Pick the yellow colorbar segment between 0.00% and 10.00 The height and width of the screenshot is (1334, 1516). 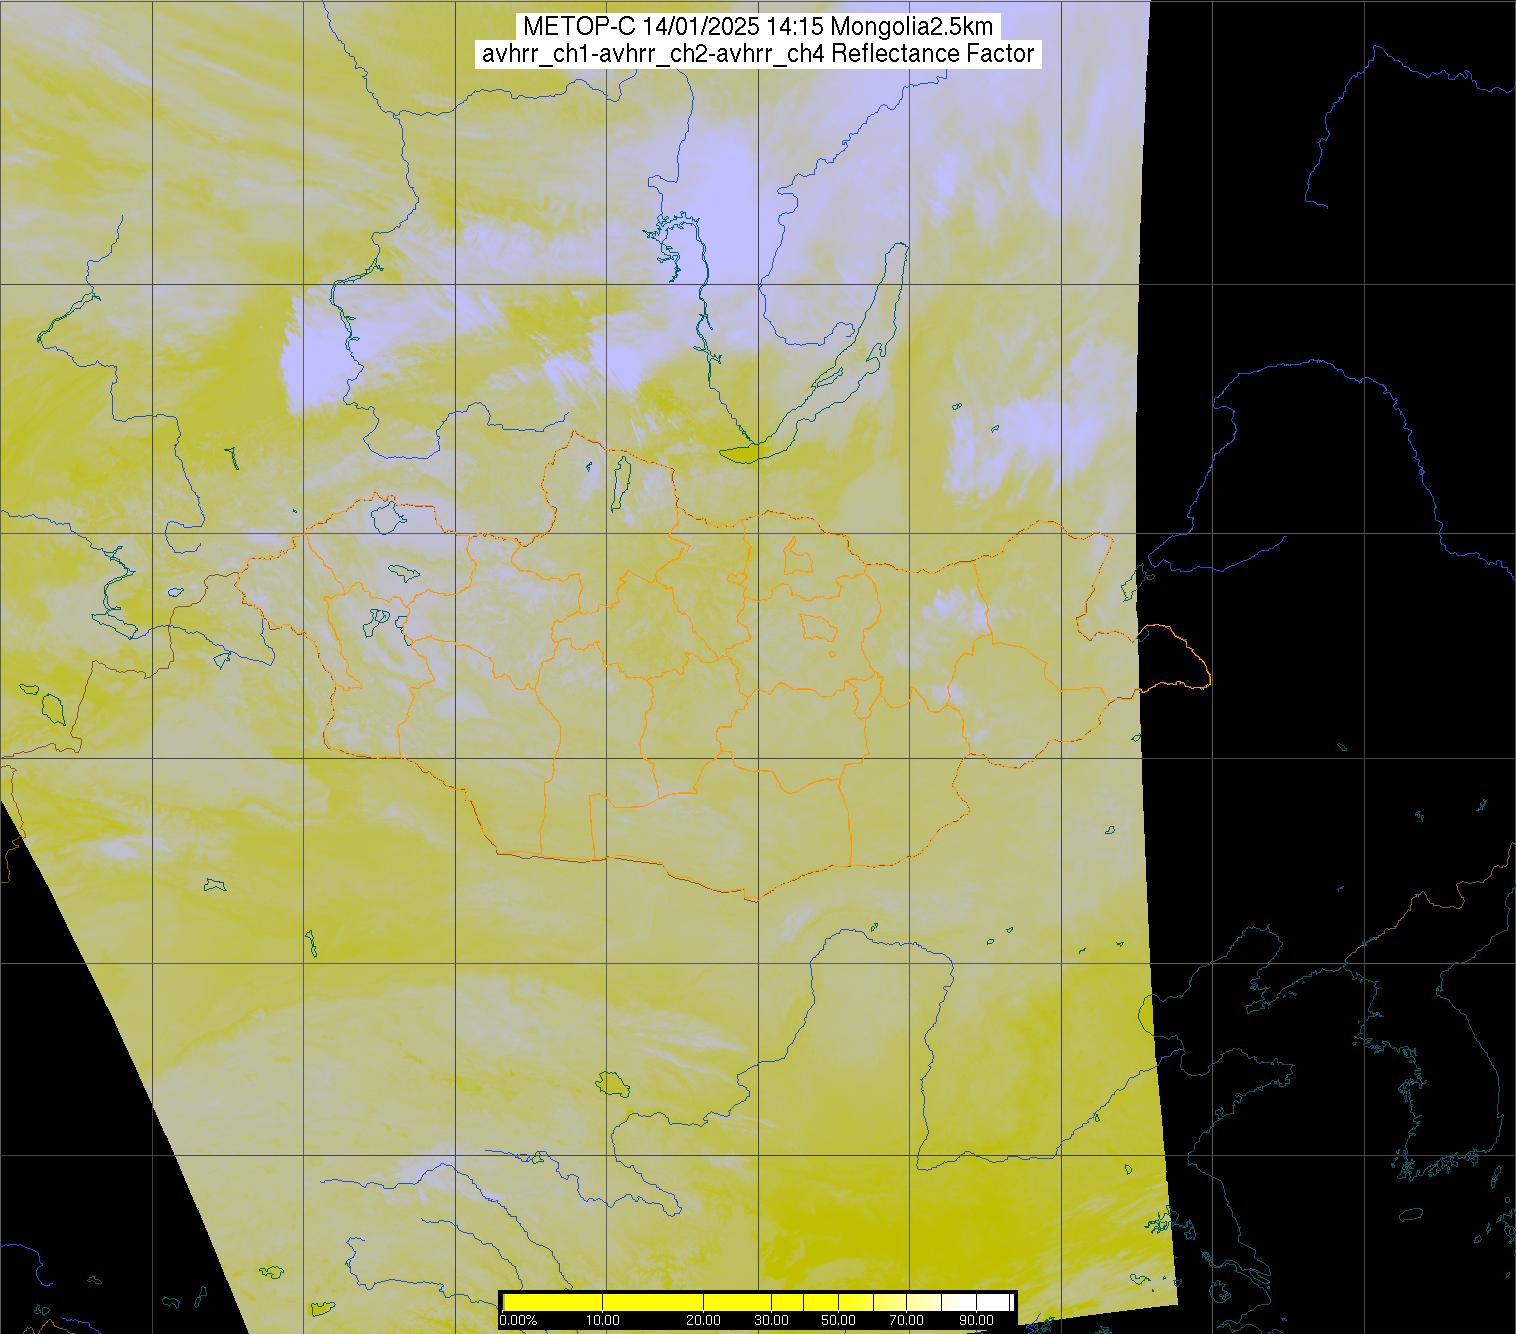(x=553, y=1302)
